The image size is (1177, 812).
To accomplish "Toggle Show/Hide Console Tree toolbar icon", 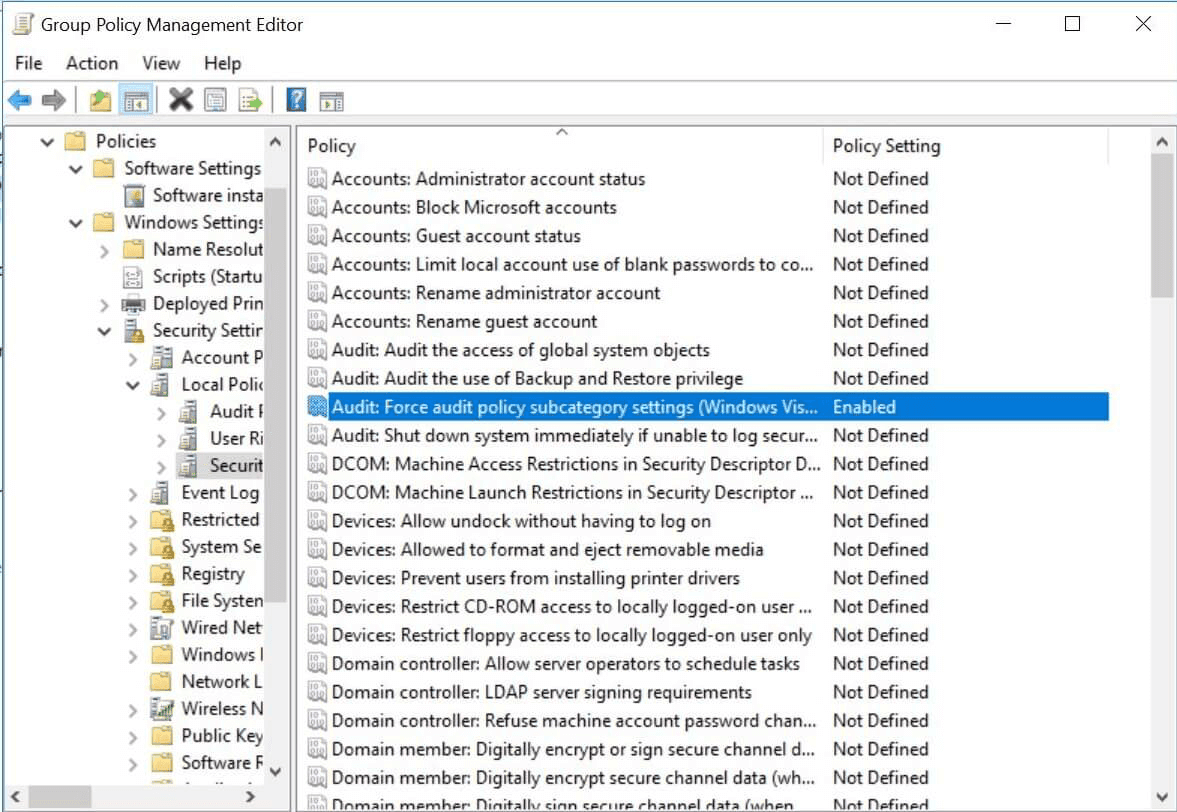I will click(136, 101).
